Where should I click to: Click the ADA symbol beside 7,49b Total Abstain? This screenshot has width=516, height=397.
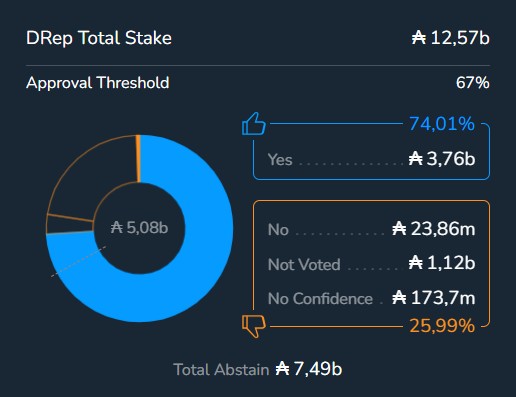[x=282, y=369]
